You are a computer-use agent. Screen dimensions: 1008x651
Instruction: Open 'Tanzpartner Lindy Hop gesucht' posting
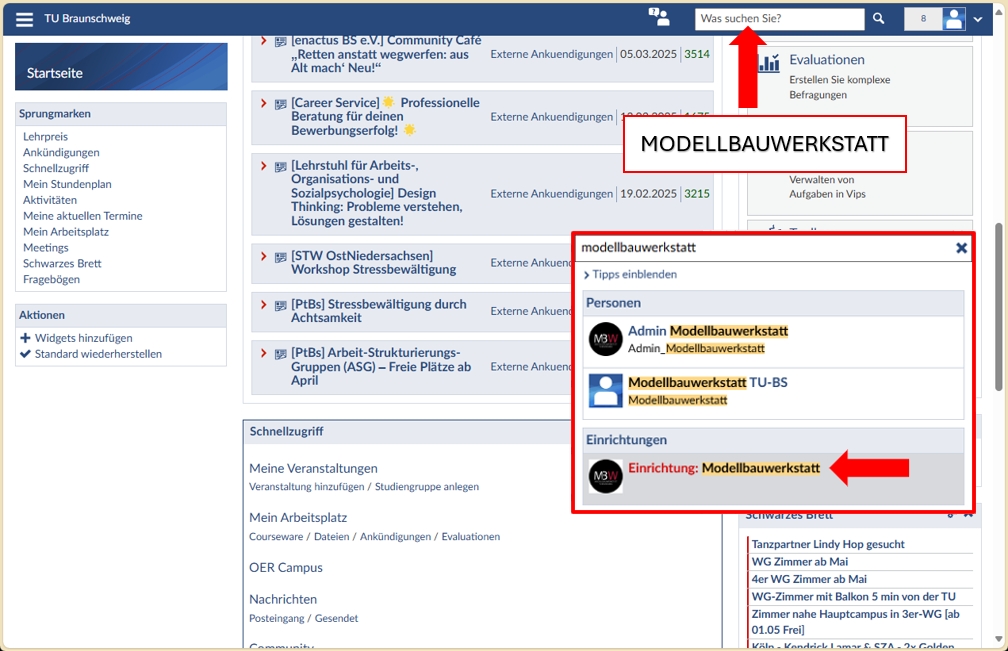pos(828,544)
